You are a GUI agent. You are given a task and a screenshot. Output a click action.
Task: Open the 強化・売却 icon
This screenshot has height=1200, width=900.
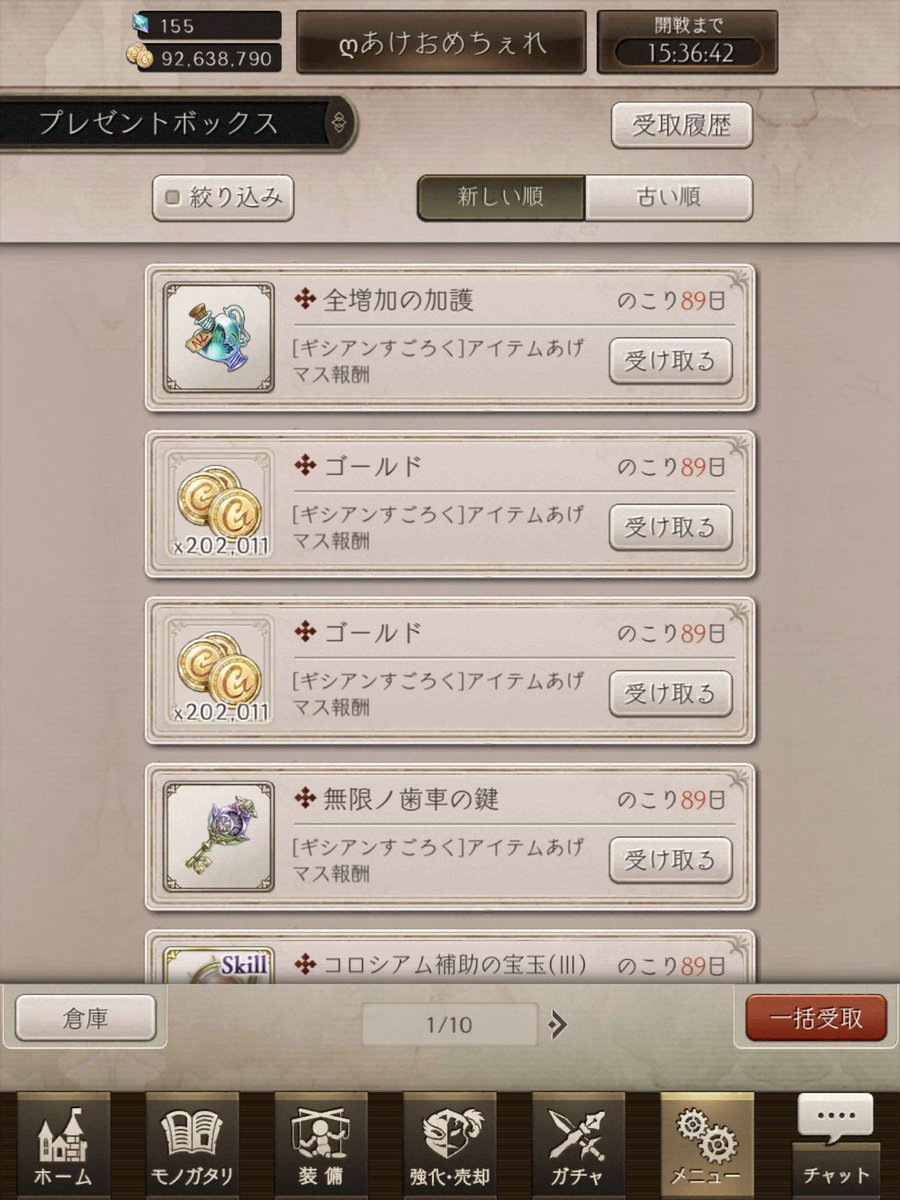tap(450, 1145)
